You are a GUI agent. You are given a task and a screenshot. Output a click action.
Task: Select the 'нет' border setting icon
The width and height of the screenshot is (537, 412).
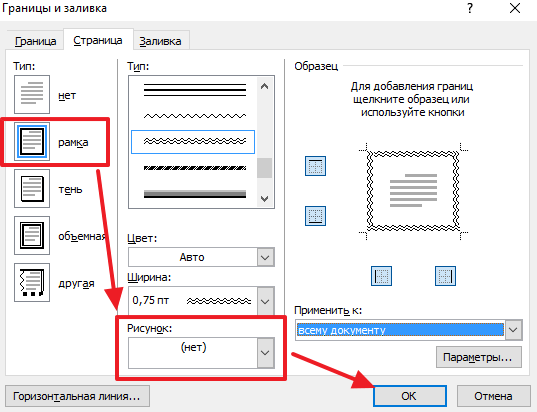click(x=32, y=95)
